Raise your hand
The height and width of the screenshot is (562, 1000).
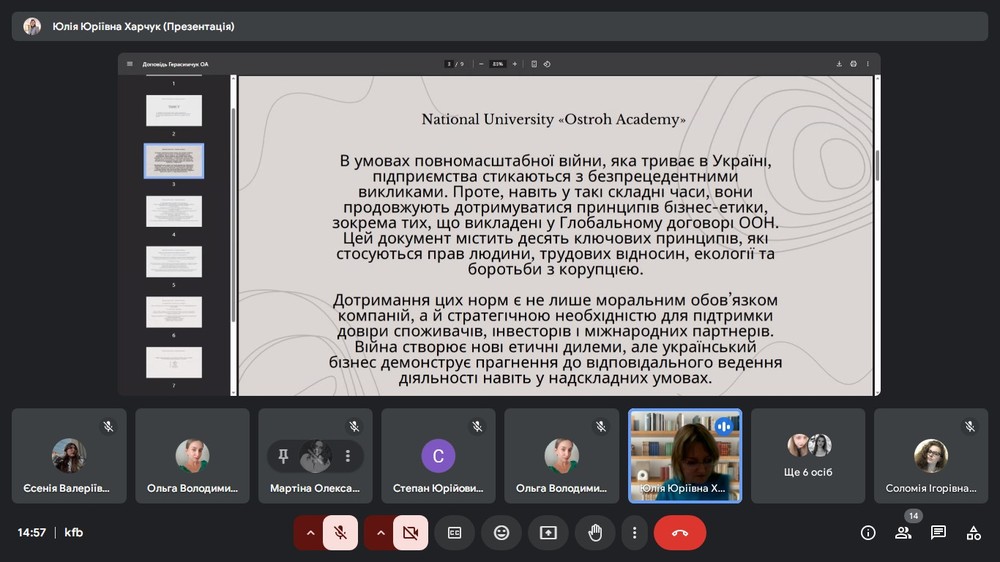tap(595, 533)
